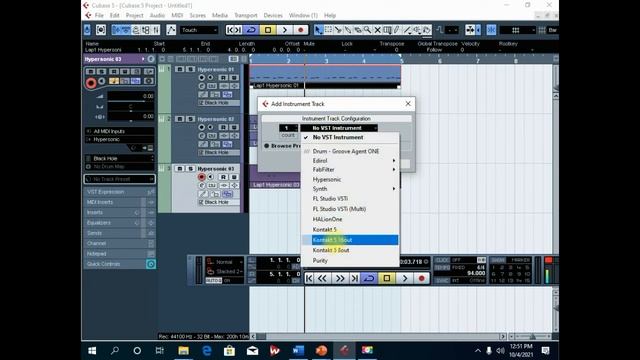Viewport: 640px width, 360px height.
Task: Choose FL Studio VSTi (Multi) entry
Action: [350, 209]
